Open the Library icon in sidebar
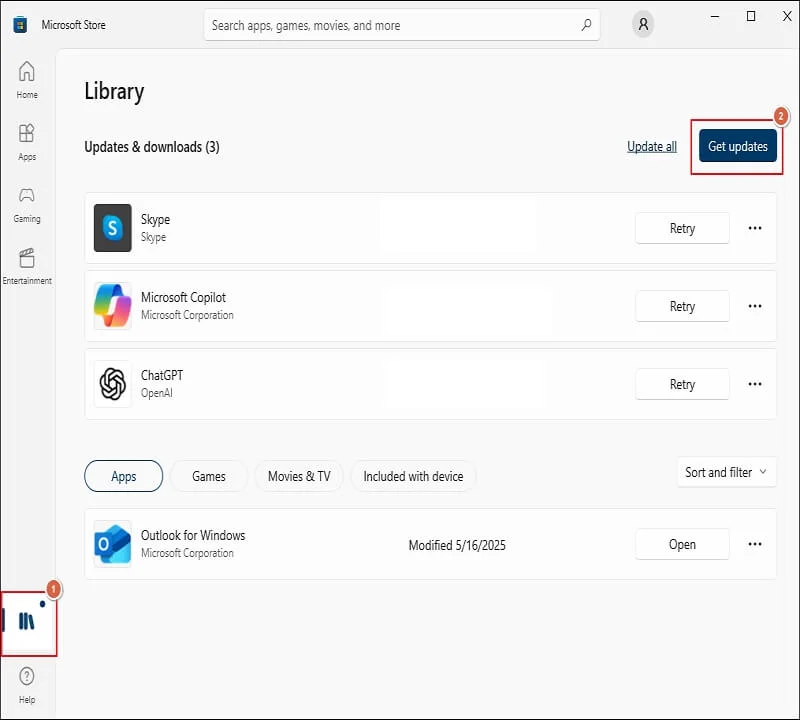 pyautogui.click(x=27, y=621)
